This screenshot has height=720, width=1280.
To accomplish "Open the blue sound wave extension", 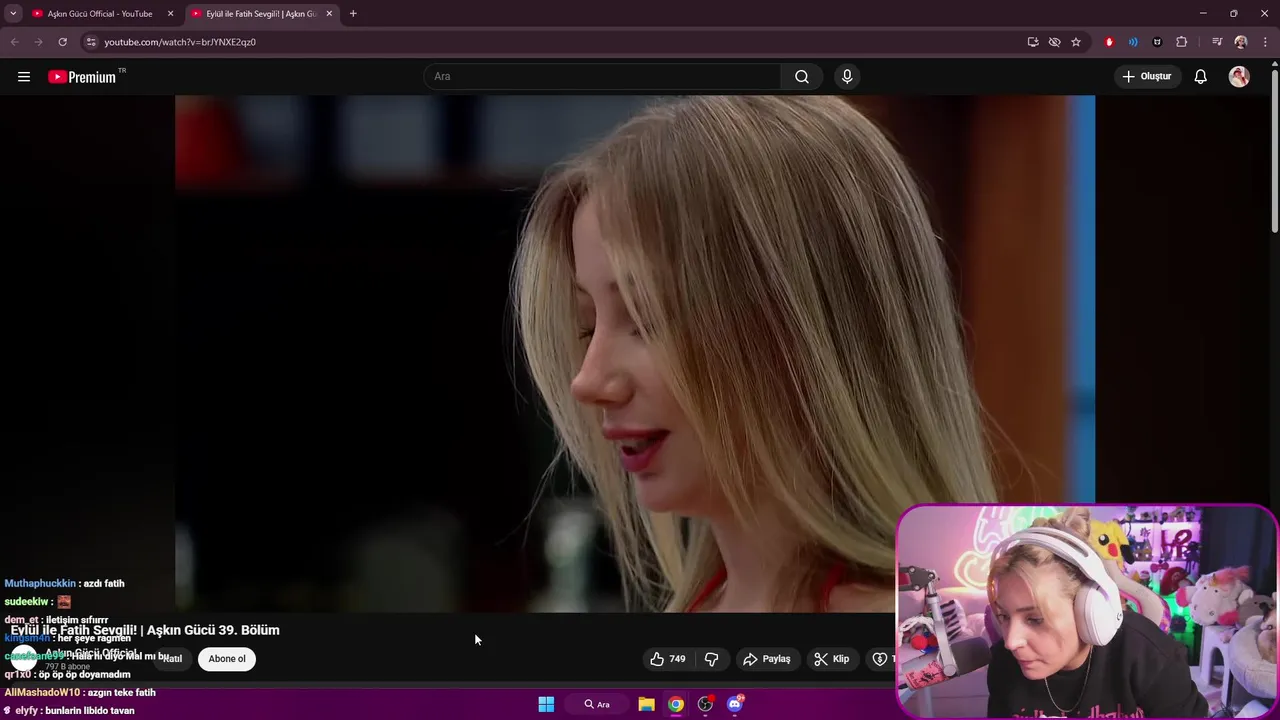I will (1133, 42).
